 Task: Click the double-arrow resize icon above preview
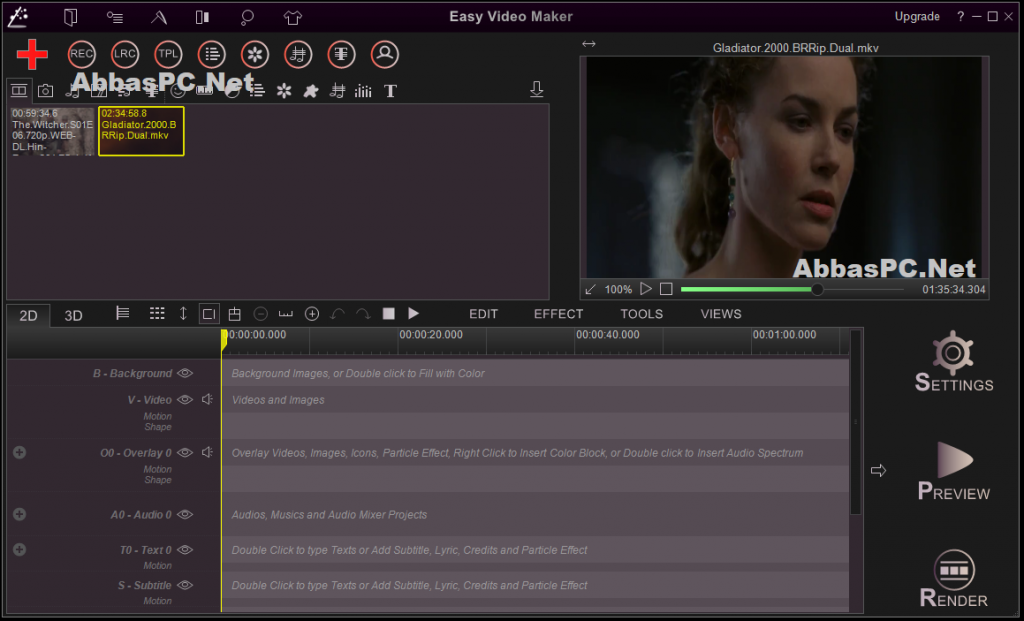(x=588, y=44)
